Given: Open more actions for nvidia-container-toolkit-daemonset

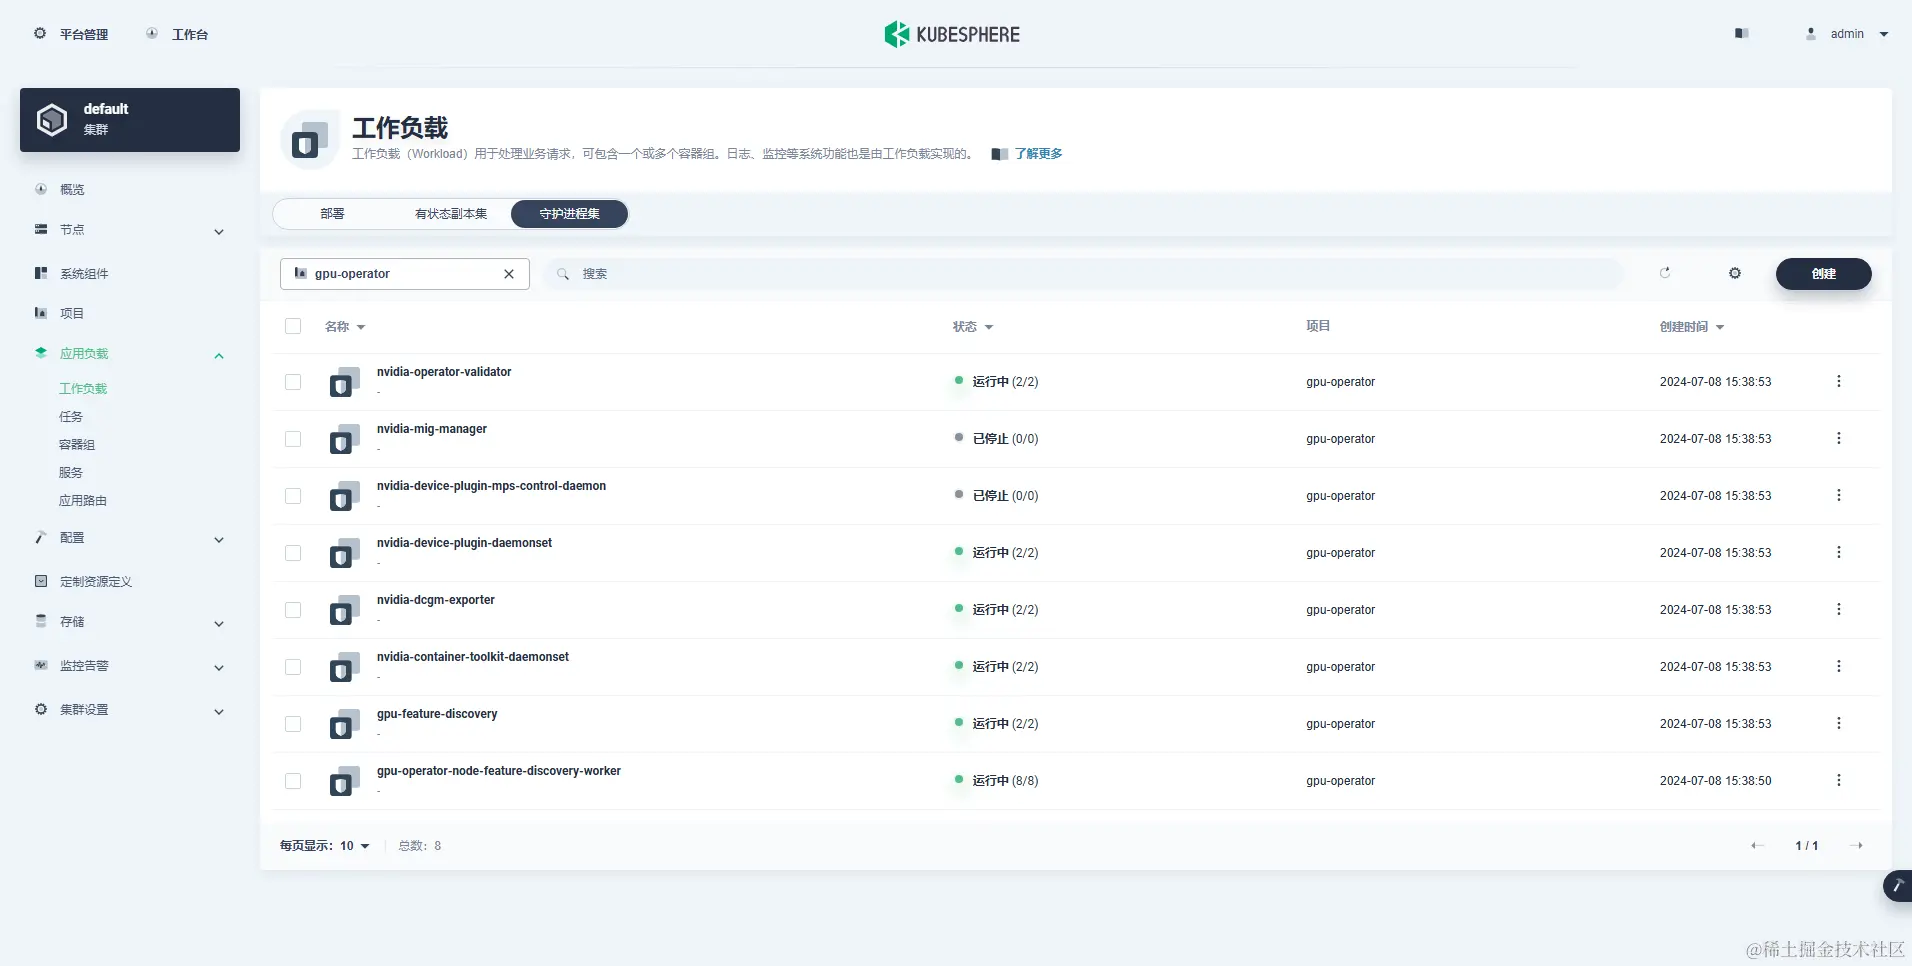Looking at the screenshot, I should click(x=1838, y=666).
